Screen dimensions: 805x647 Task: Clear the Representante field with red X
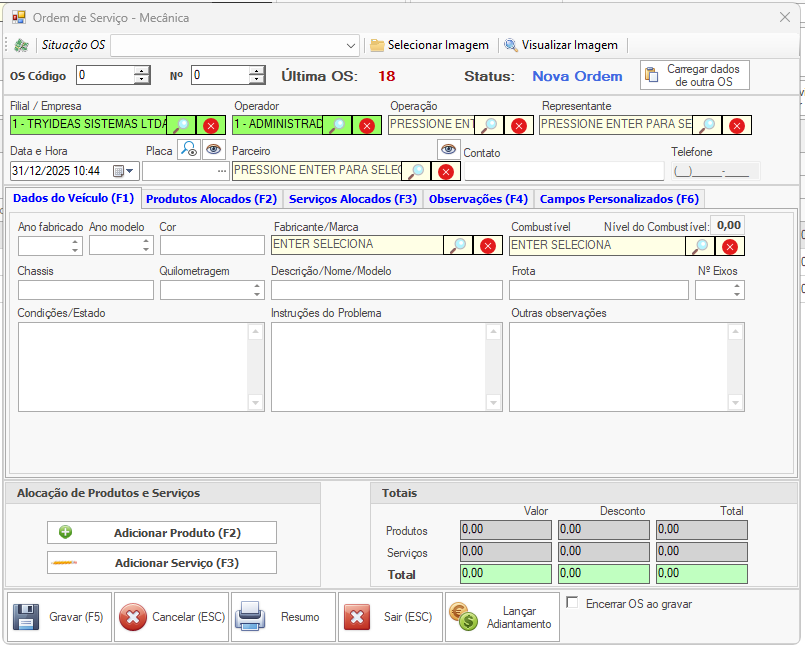point(737,125)
